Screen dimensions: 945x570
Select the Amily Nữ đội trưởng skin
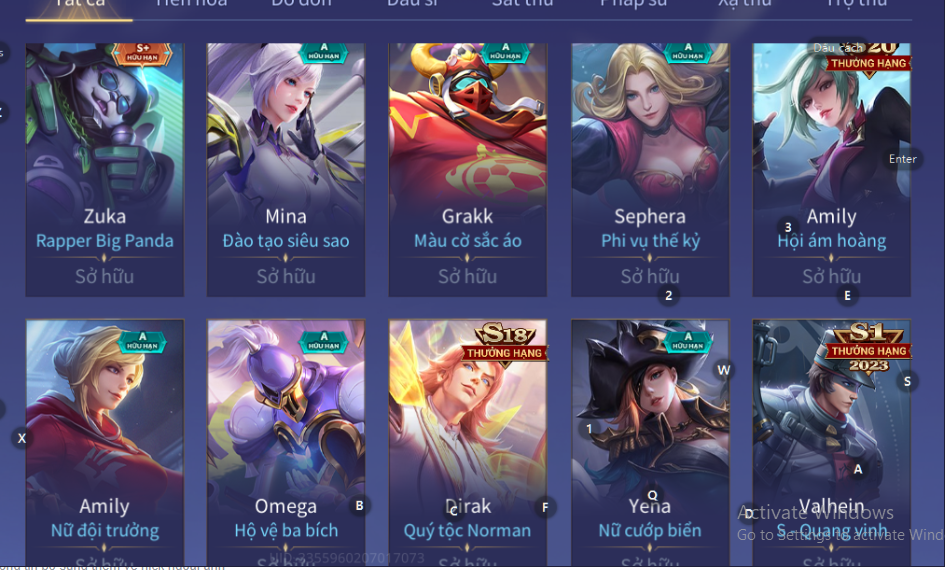(x=105, y=443)
